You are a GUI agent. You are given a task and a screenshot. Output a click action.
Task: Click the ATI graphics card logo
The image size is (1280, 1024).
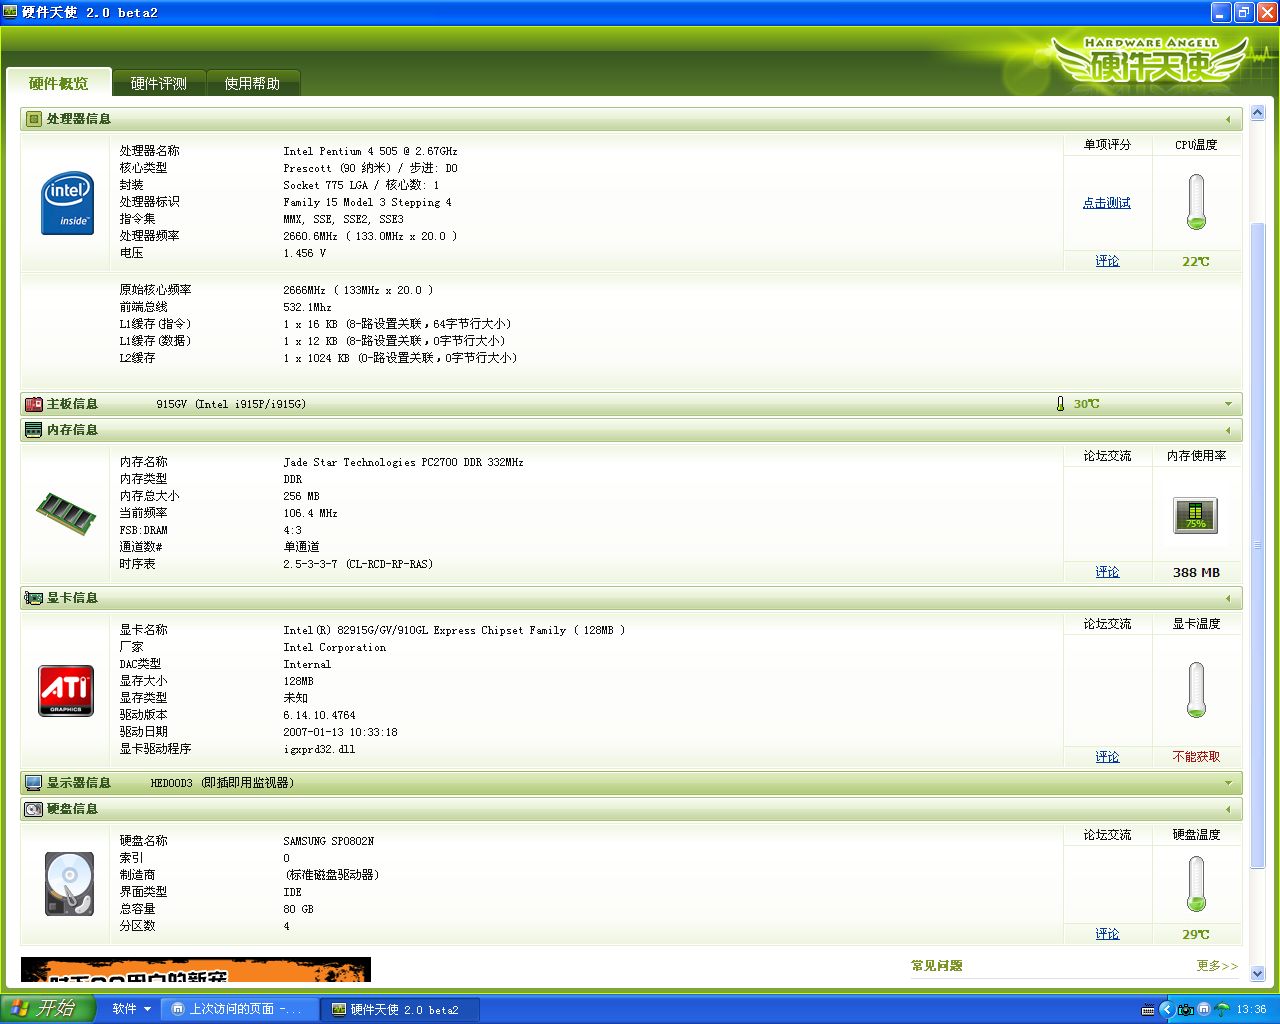[66, 691]
